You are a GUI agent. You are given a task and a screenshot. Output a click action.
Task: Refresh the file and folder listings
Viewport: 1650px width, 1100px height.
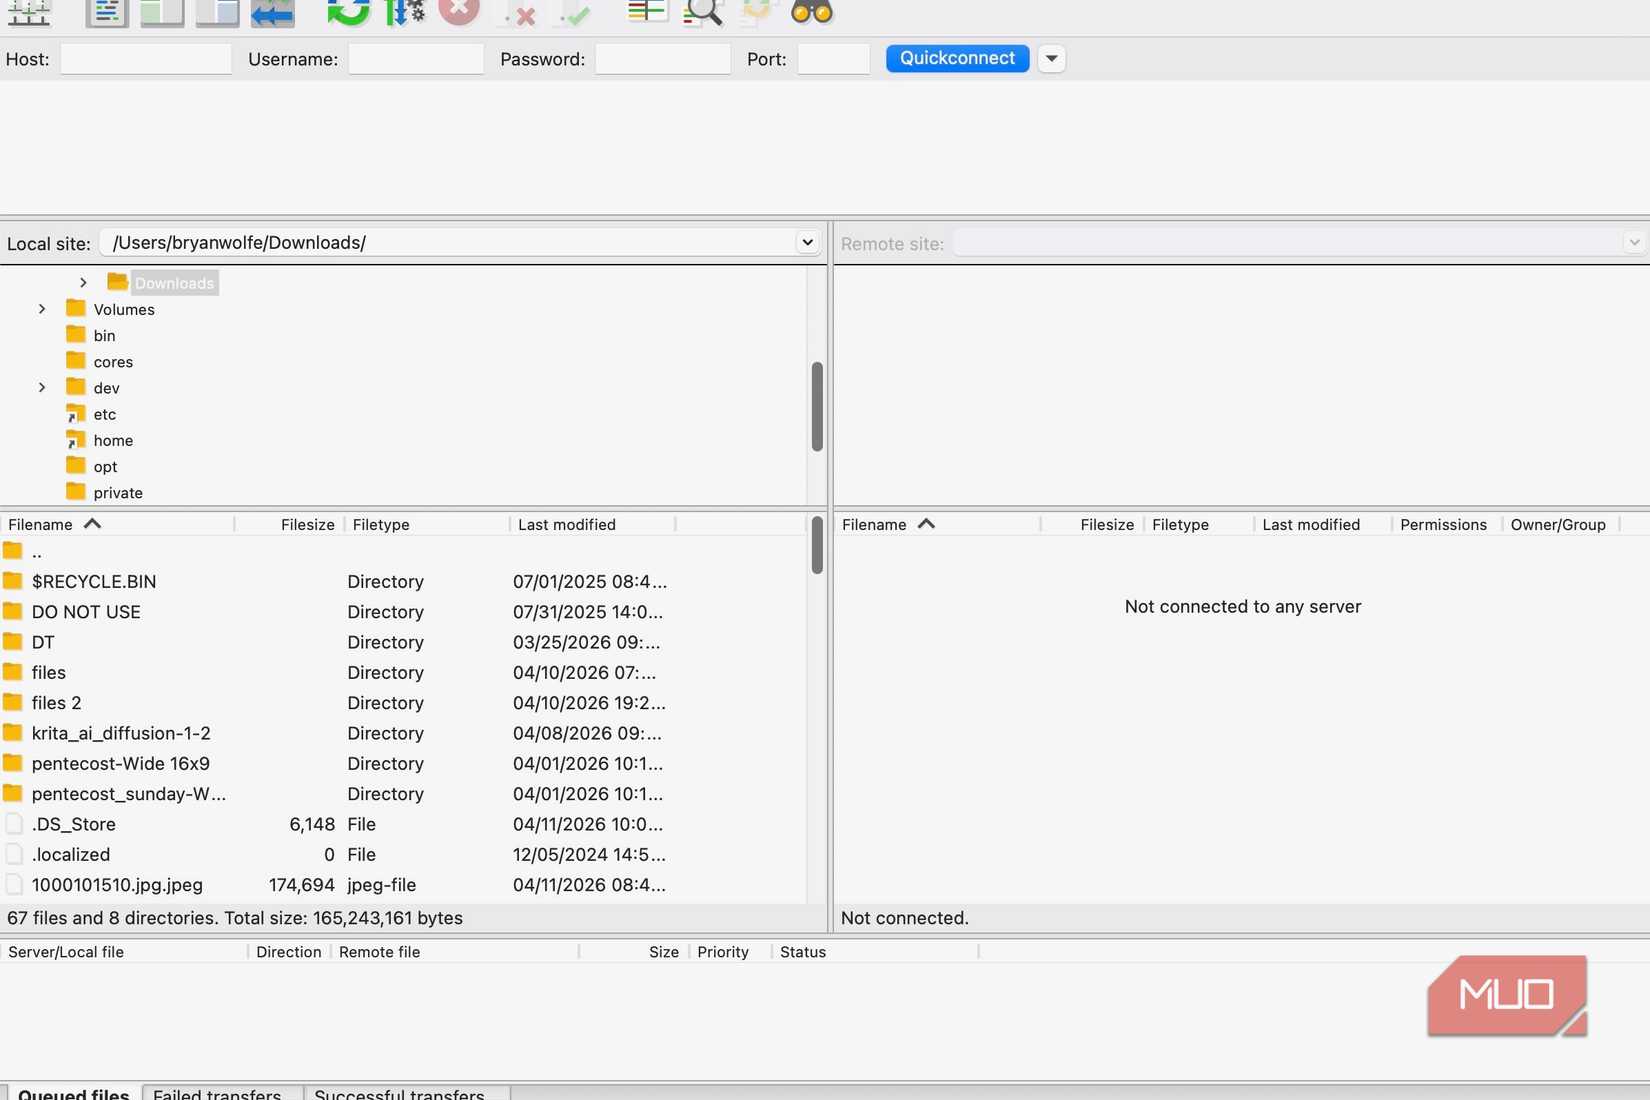(x=347, y=14)
